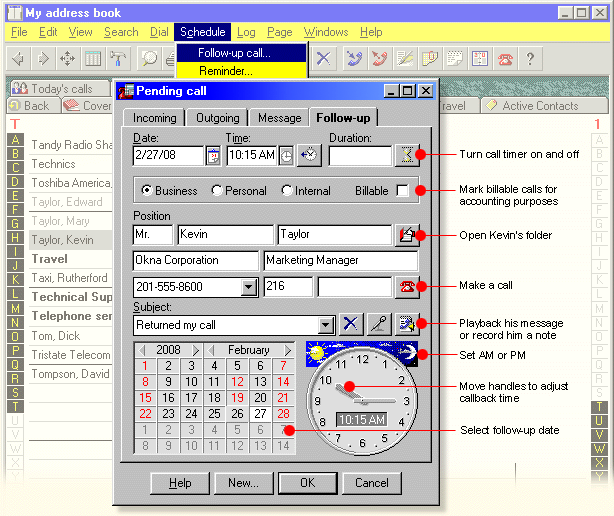Go to previous month in calendar
This screenshot has height=516, width=614.
[x=211, y=349]
